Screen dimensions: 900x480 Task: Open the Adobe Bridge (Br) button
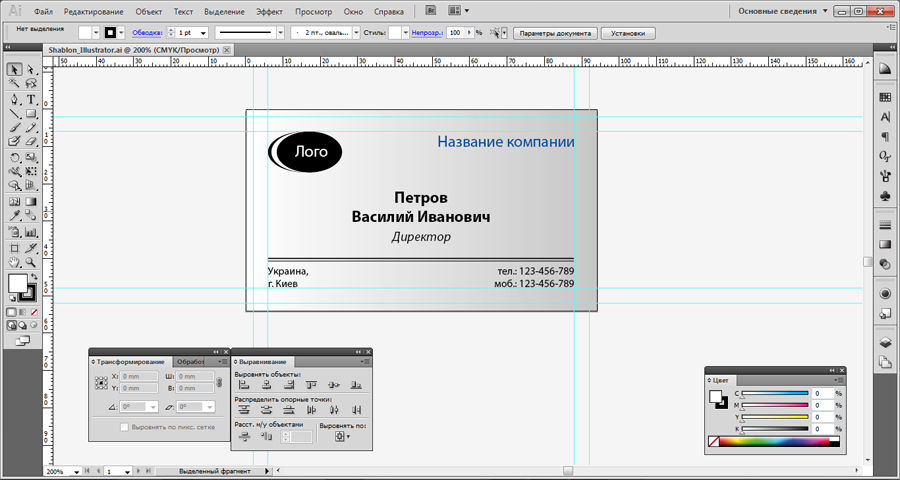[430, 10]
